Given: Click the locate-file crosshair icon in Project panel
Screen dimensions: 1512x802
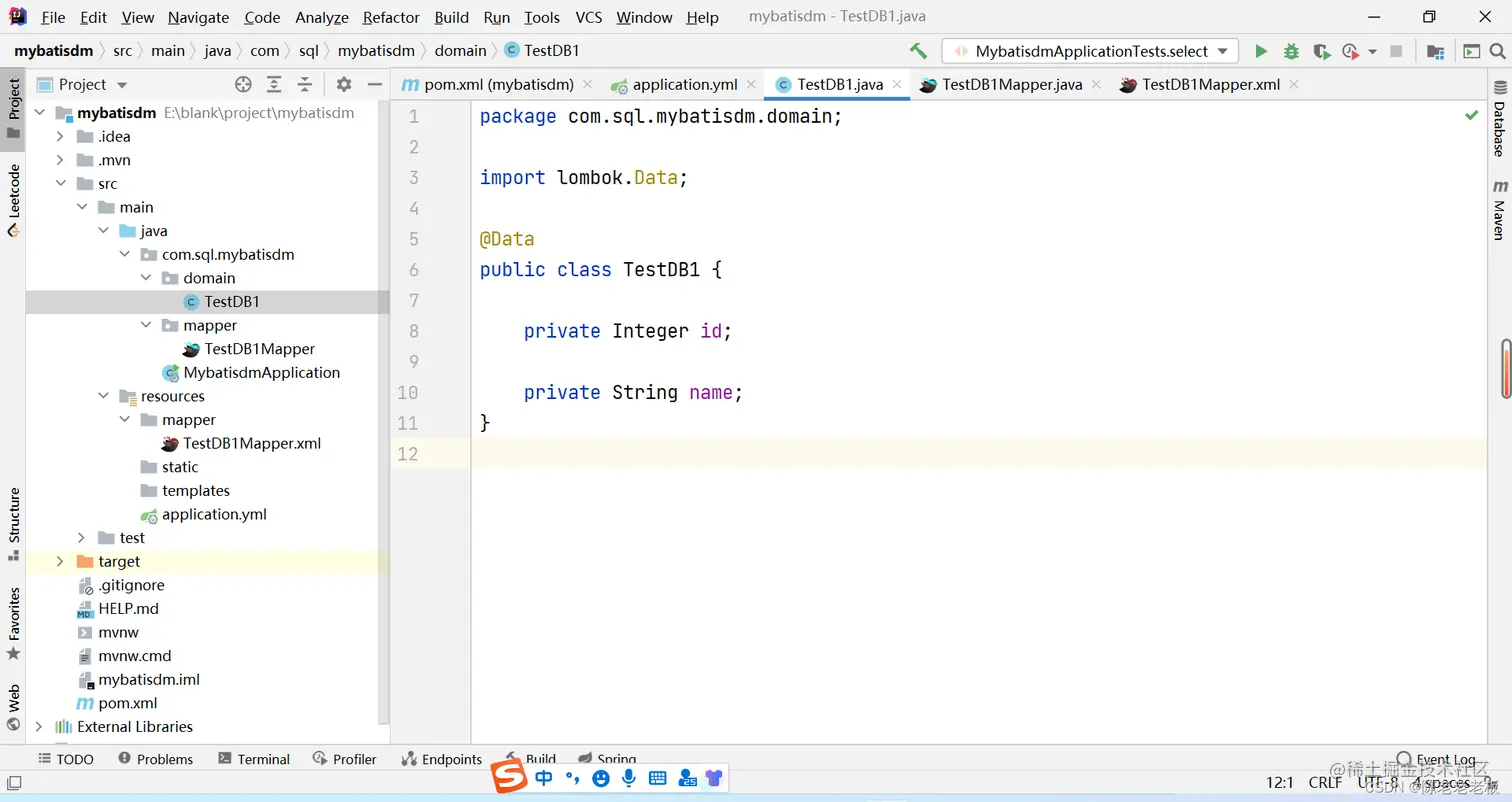Looking at the screenshot, I should point(243,85).
